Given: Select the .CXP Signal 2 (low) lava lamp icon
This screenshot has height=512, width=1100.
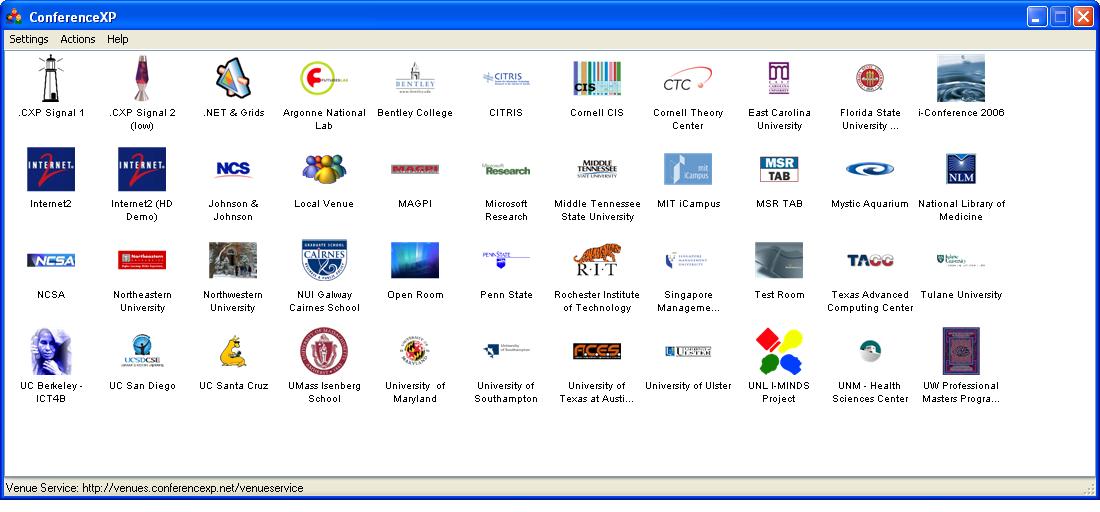Looking at the screenshot, I should pyautogui.click(x=142, y=79).
